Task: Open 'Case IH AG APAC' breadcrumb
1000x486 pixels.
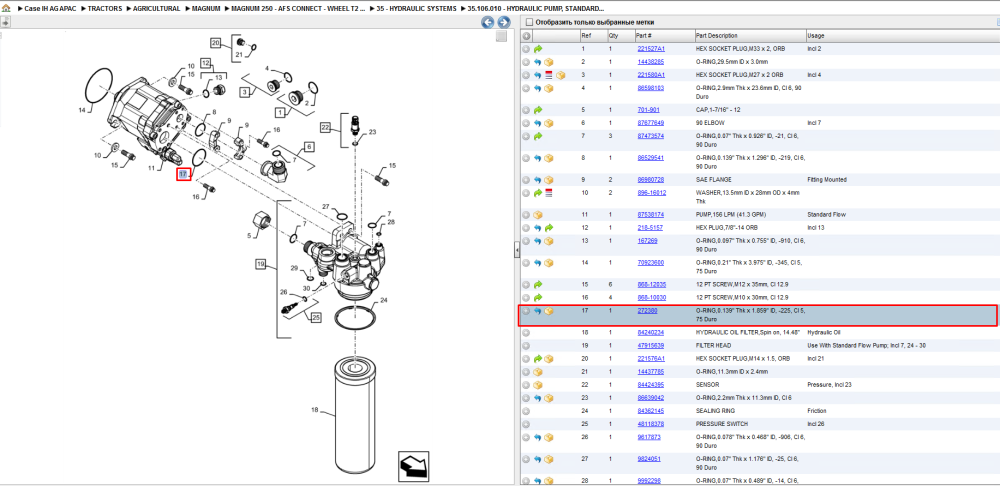Action: pos(50,9)
